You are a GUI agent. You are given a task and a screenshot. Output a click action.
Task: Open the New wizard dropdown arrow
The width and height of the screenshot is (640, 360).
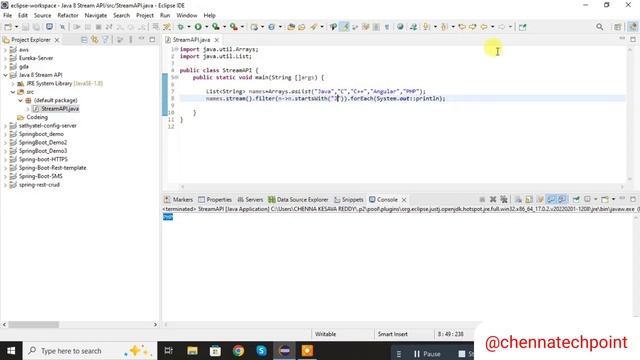point(16,27)
